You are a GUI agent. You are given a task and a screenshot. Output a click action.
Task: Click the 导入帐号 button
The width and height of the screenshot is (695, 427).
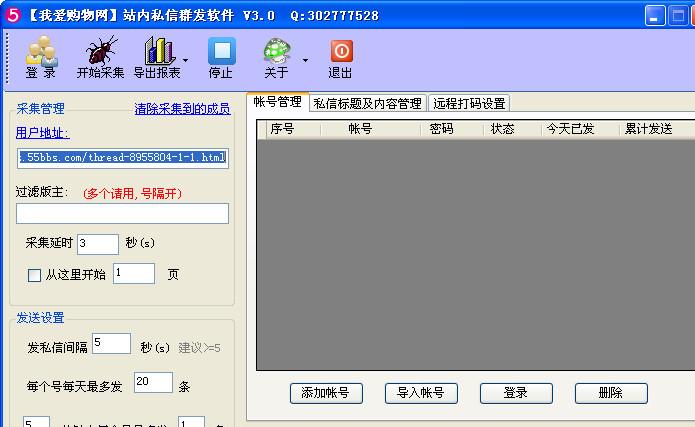click(x=420, y=393)
